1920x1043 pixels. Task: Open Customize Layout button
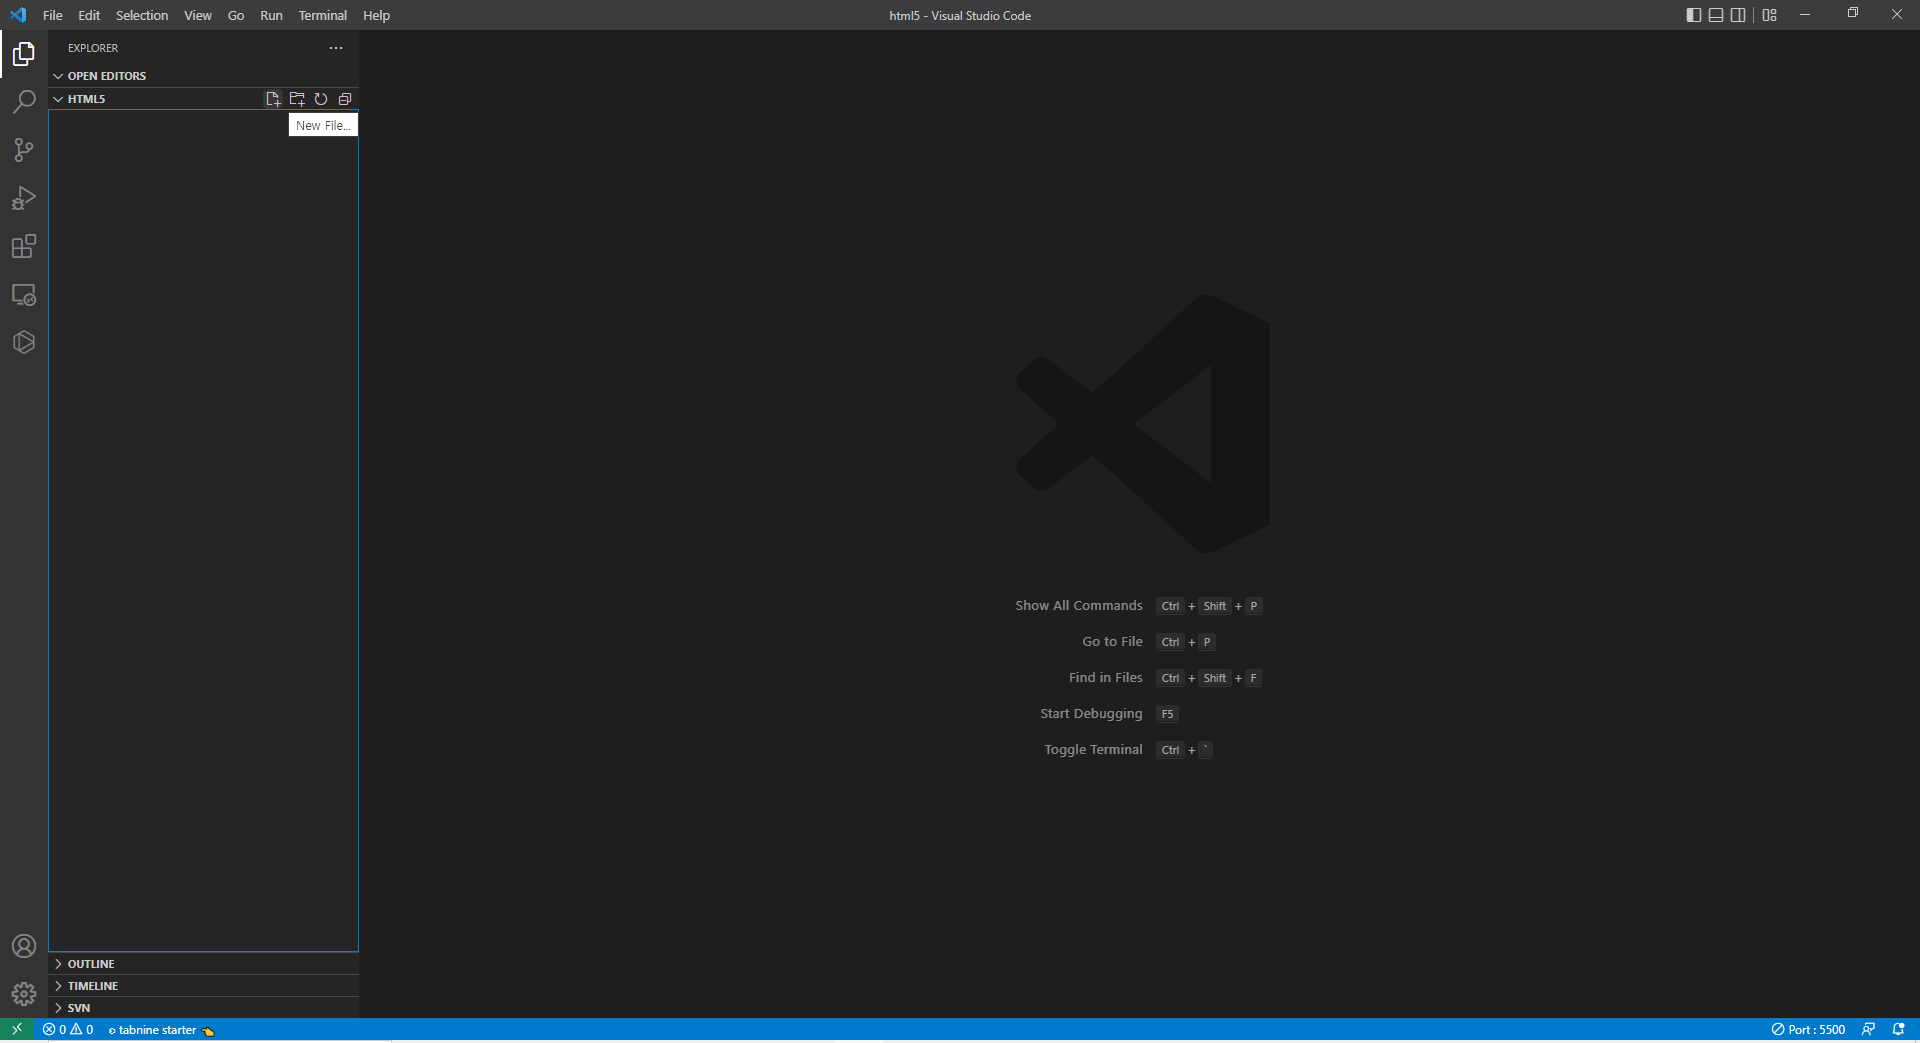pyautogui.click(x=1770, y=15)
